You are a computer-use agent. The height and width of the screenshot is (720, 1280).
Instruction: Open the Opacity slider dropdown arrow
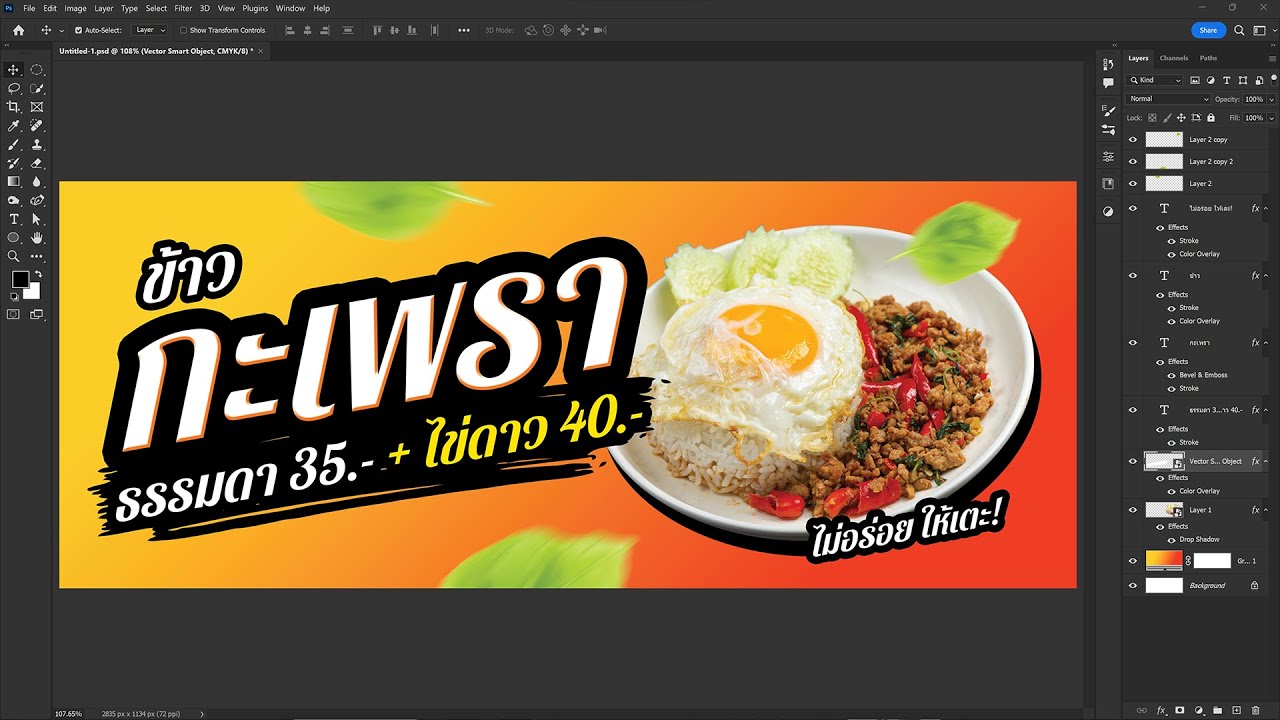point(1271,99)
